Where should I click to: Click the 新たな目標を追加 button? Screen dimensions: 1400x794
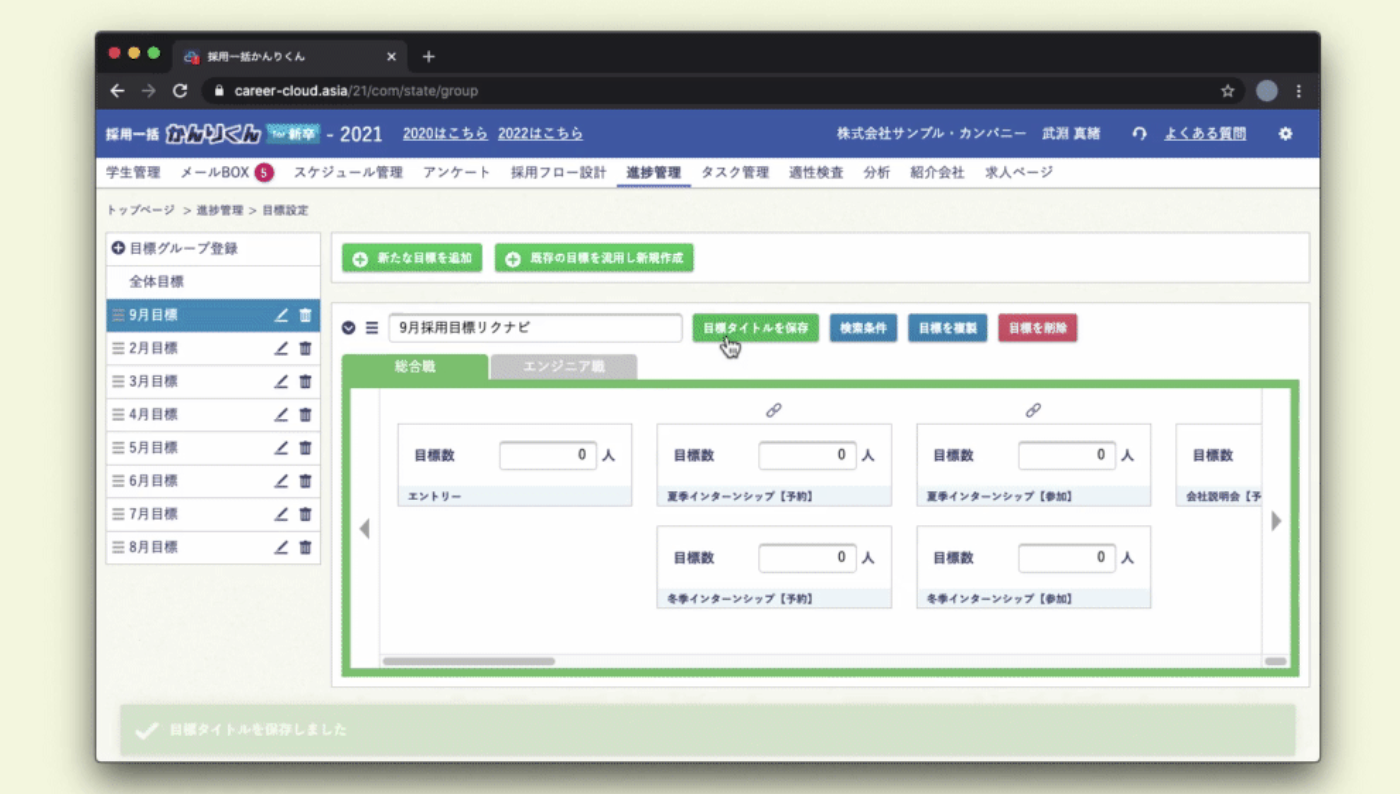coord(412,258)
